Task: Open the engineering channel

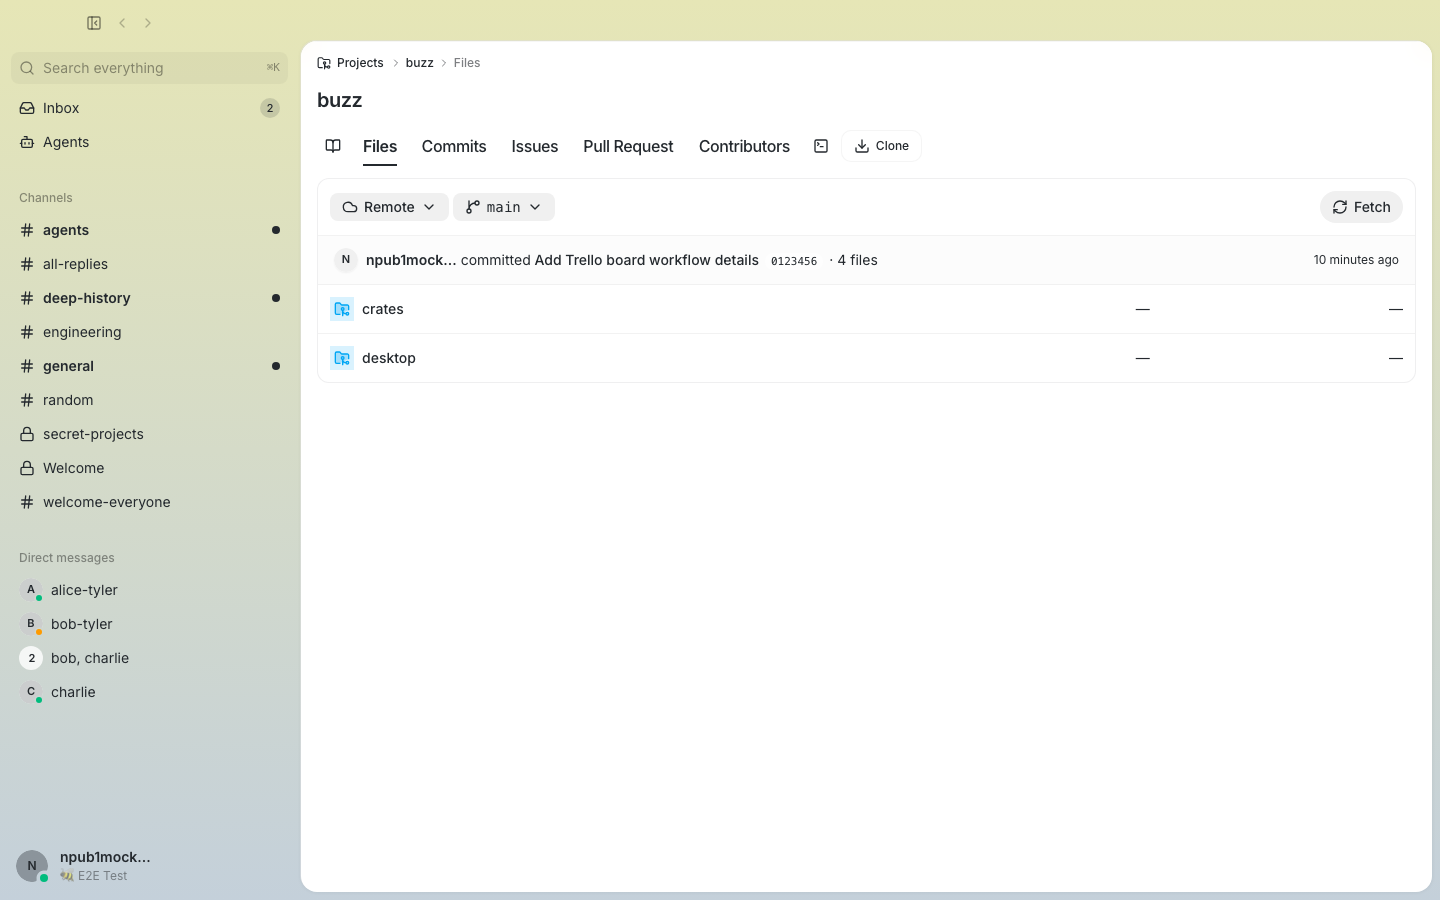Action: click(x=149, y=332)
